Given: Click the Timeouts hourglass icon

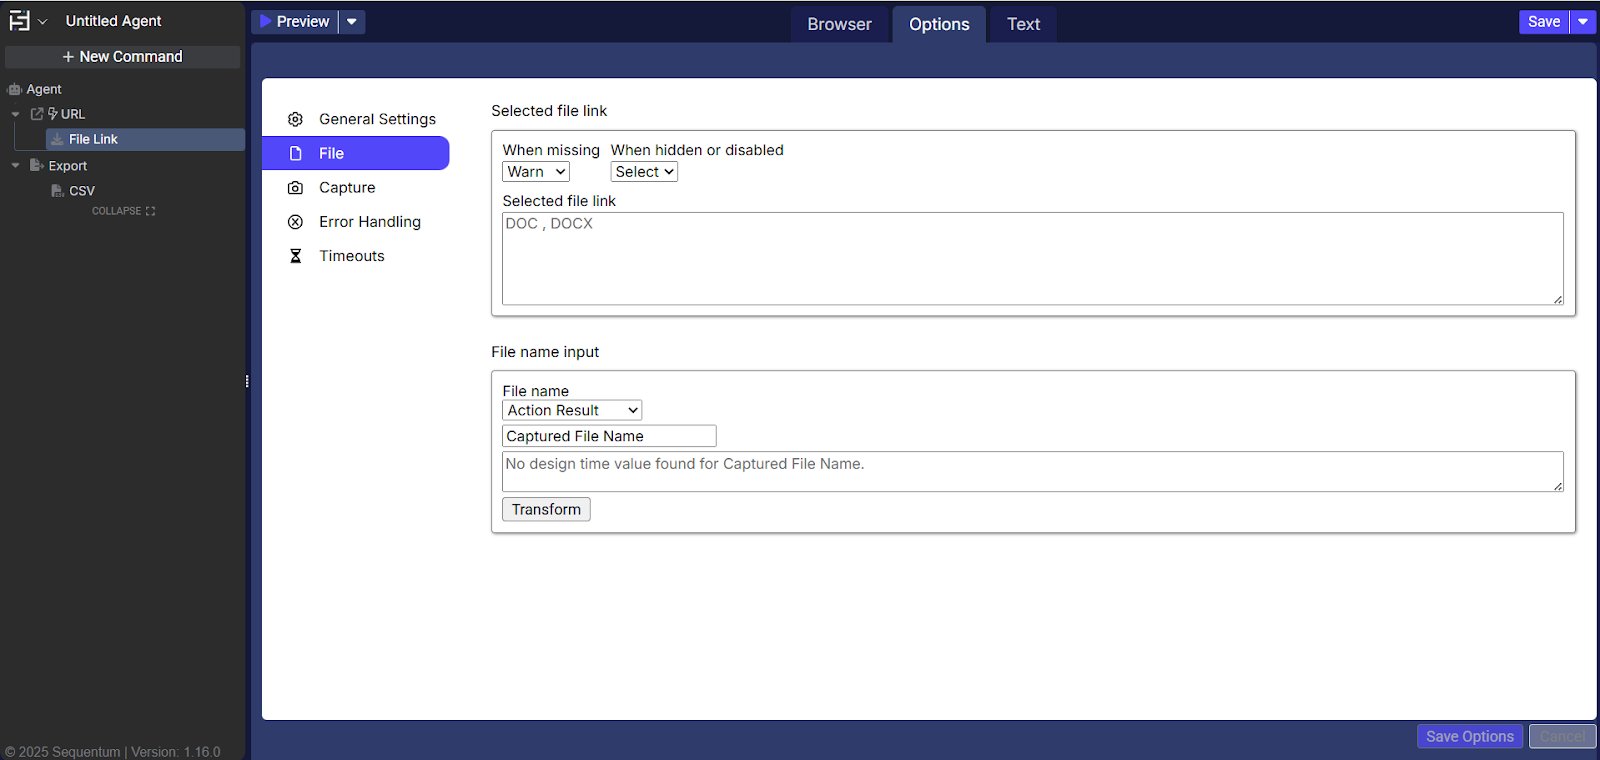Looking at the screenshot, I should pos(295,256).
